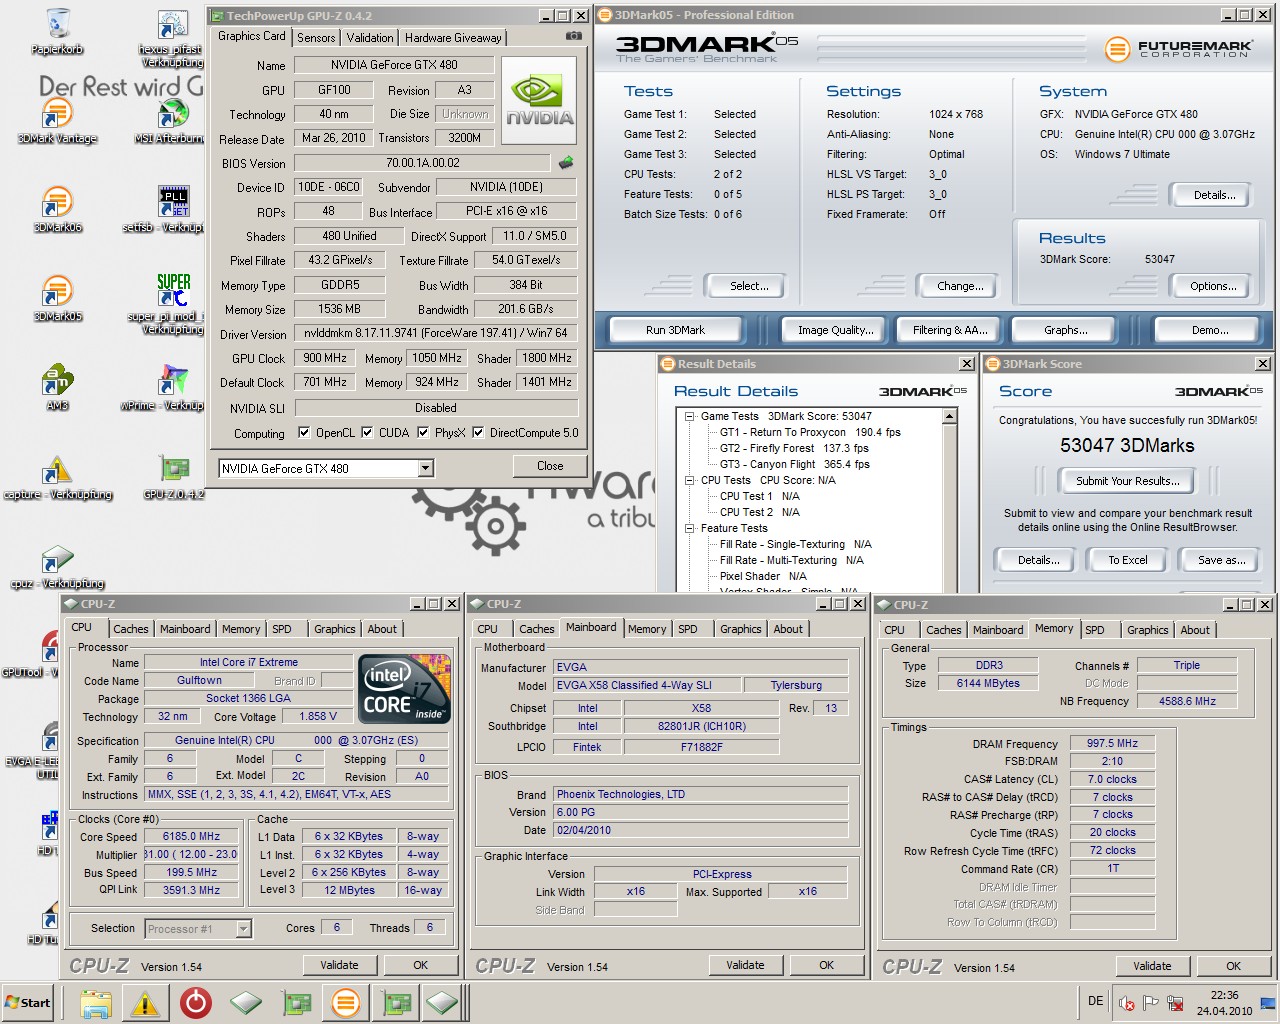Image resolution: width=1280 pixels, height=1024 pixels.
Task: Toggle the DirectCompute 5.0 checkbox
Action: (x=478, y=433)
